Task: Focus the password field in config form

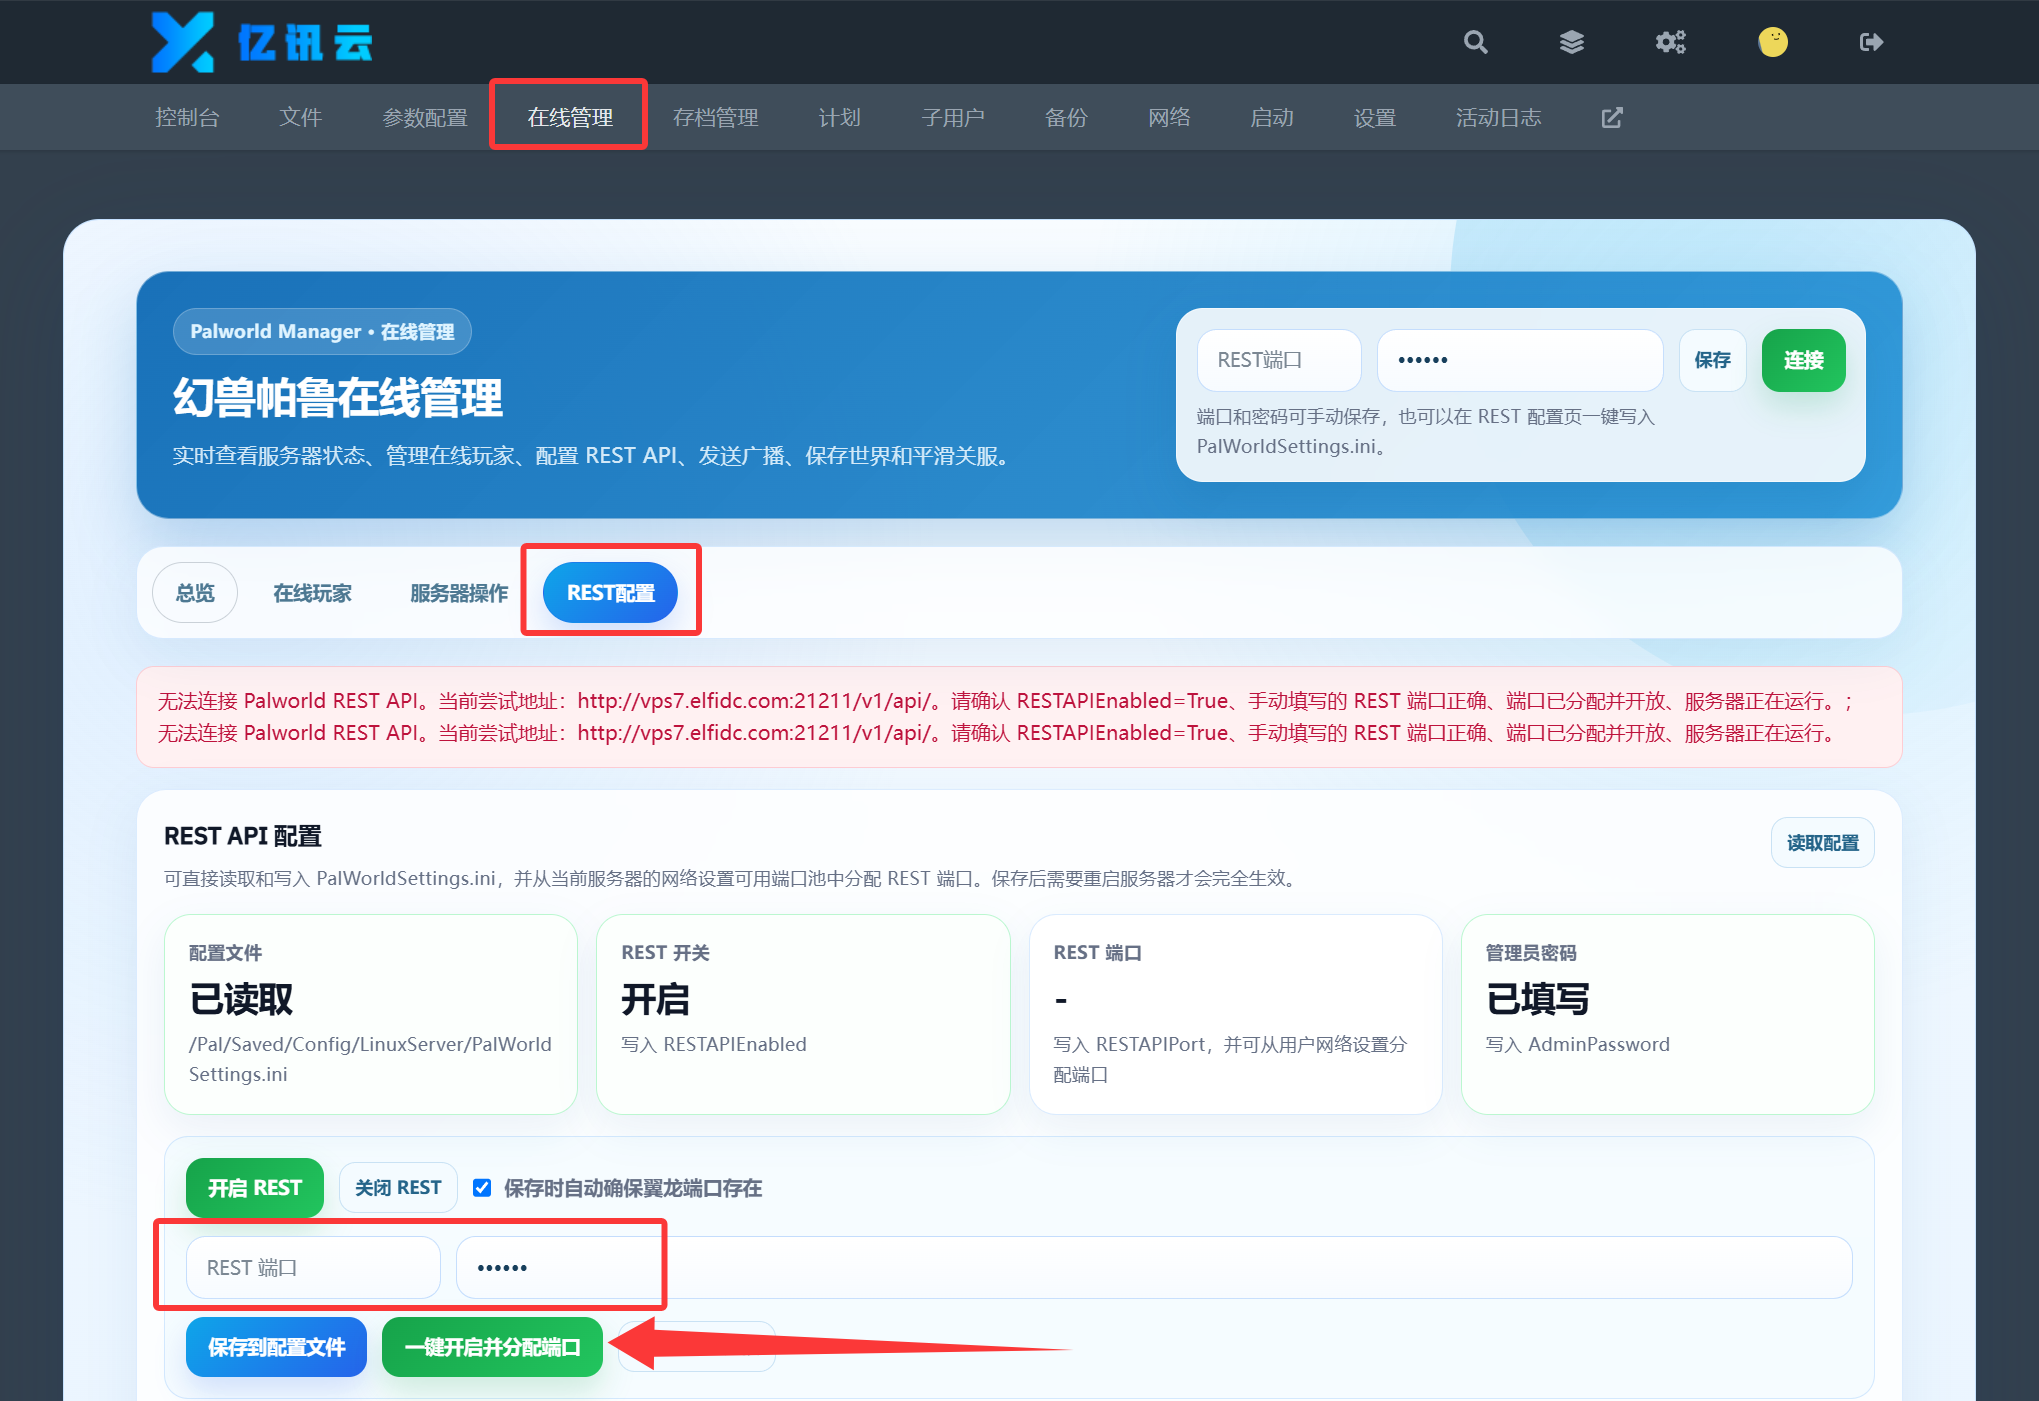Action: click(x=1154, y=1268)
